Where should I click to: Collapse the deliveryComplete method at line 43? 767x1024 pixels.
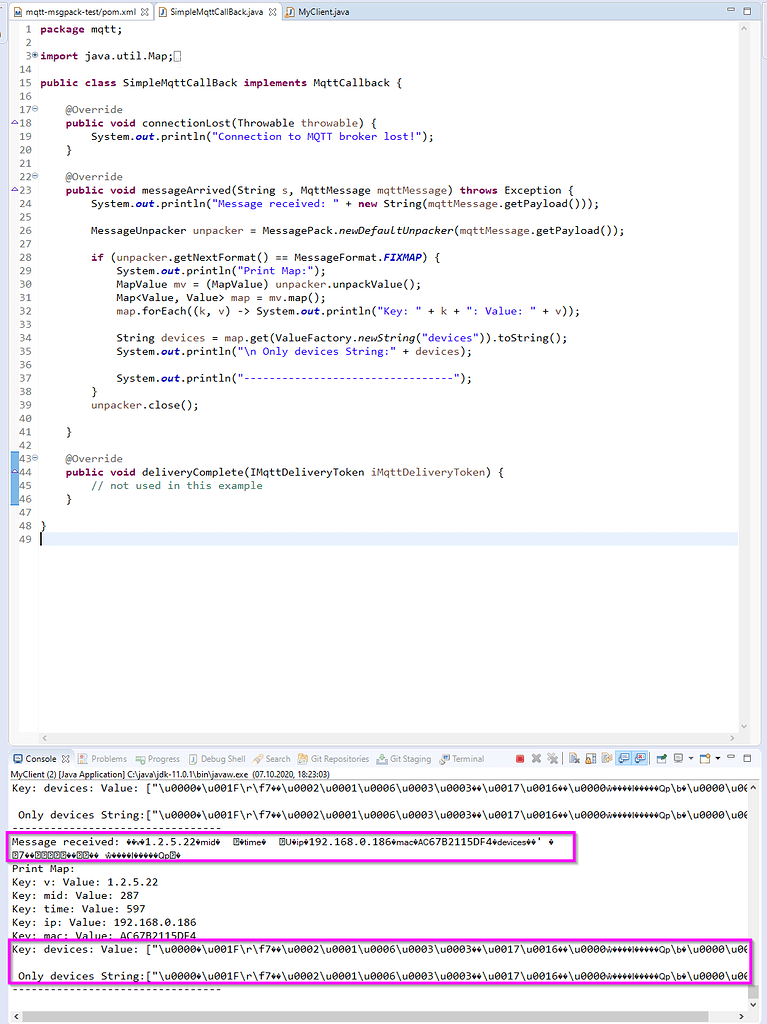(35, 458)
